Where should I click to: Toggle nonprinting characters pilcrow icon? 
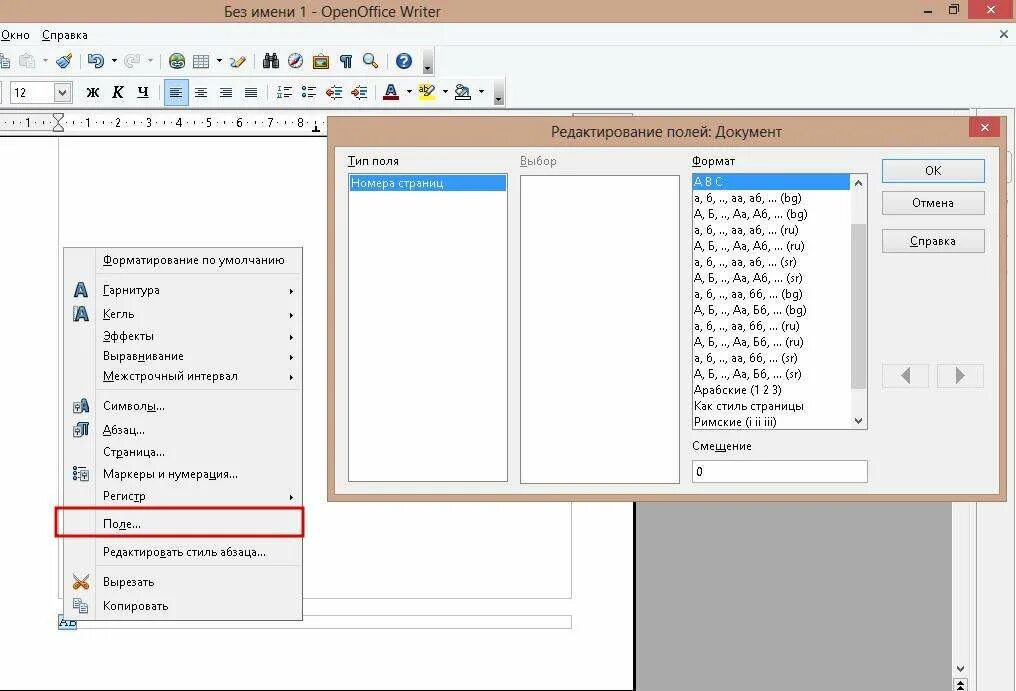(346, 61)
